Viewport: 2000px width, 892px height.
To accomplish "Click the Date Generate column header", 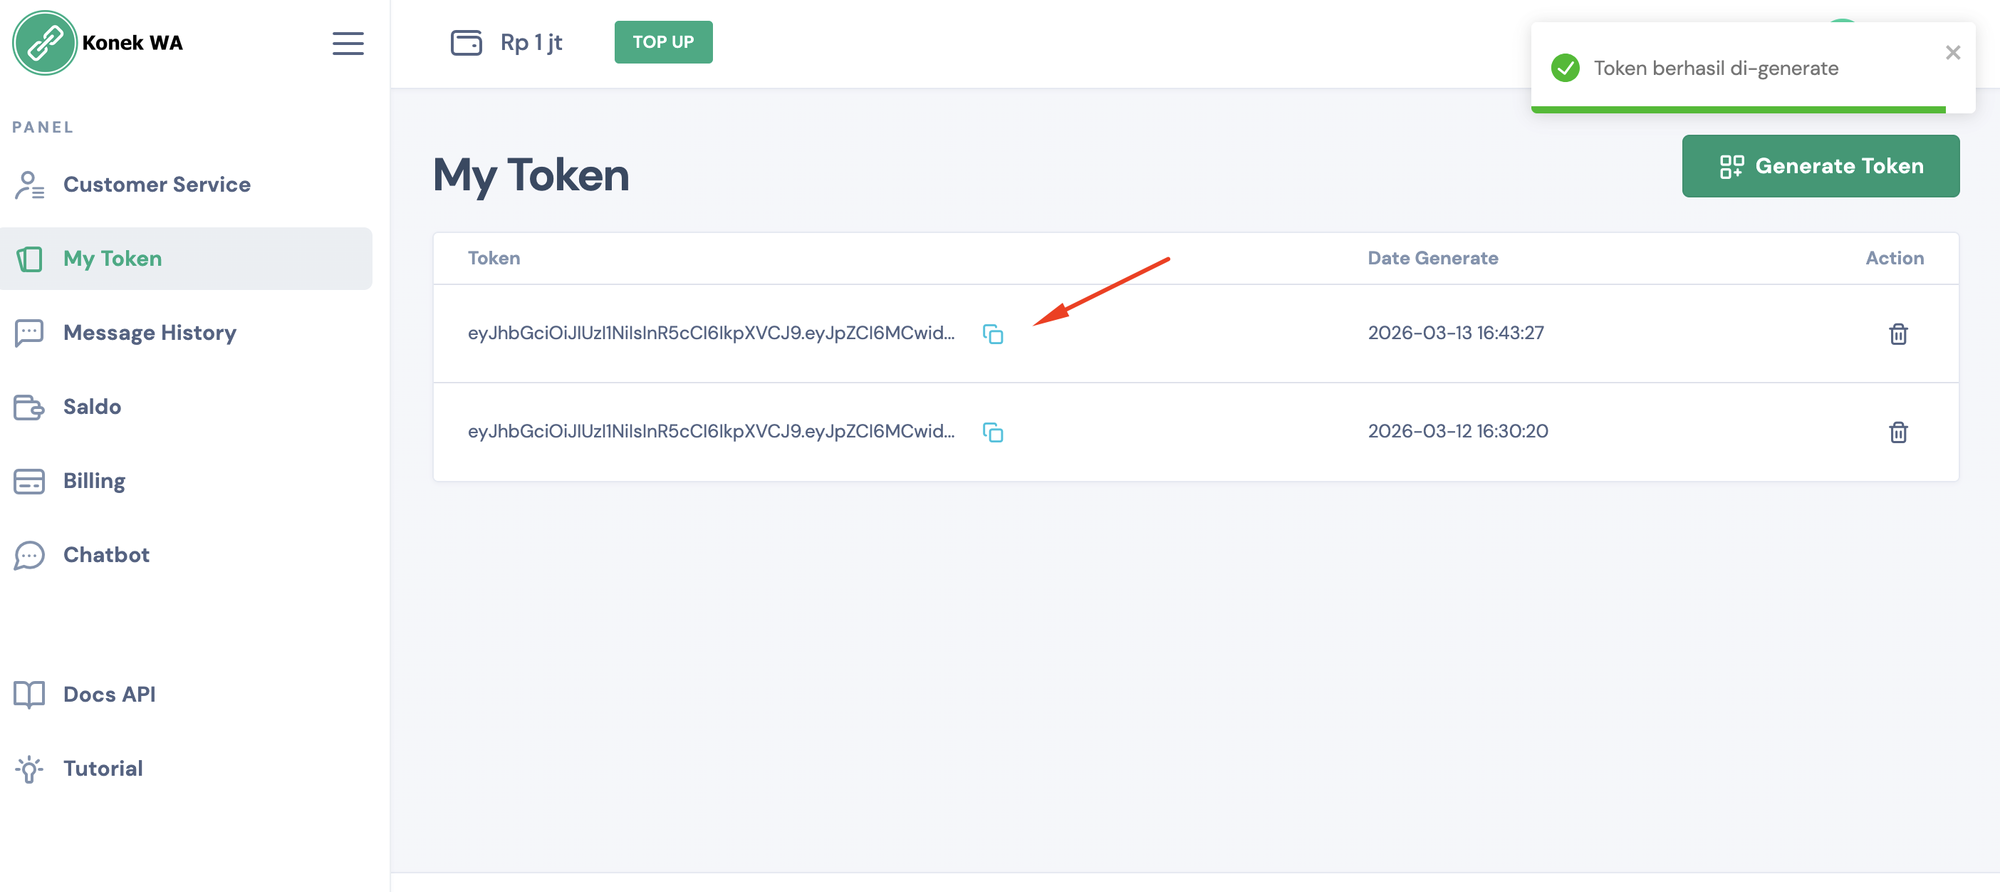I will [x=1432, y=258].
